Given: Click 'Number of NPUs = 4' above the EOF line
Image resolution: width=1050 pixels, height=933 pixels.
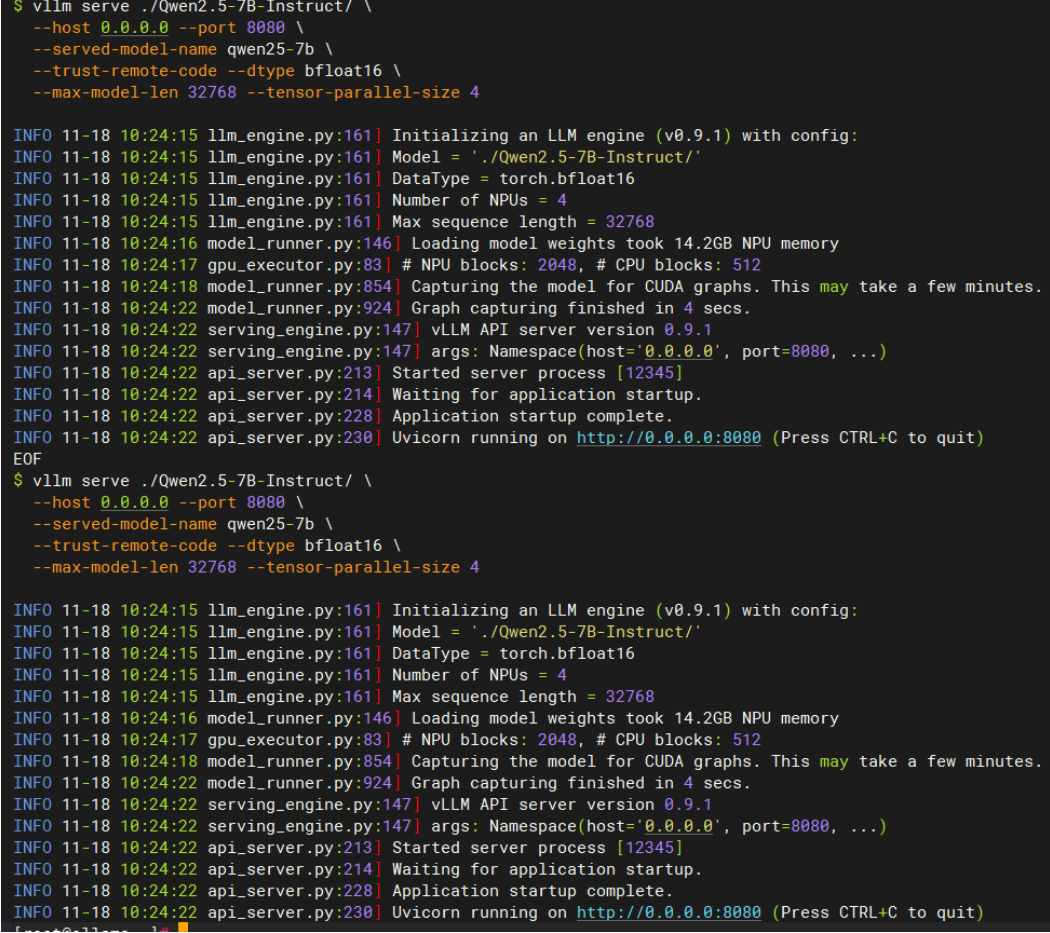Looking at the screenshot, I should 479,200.
